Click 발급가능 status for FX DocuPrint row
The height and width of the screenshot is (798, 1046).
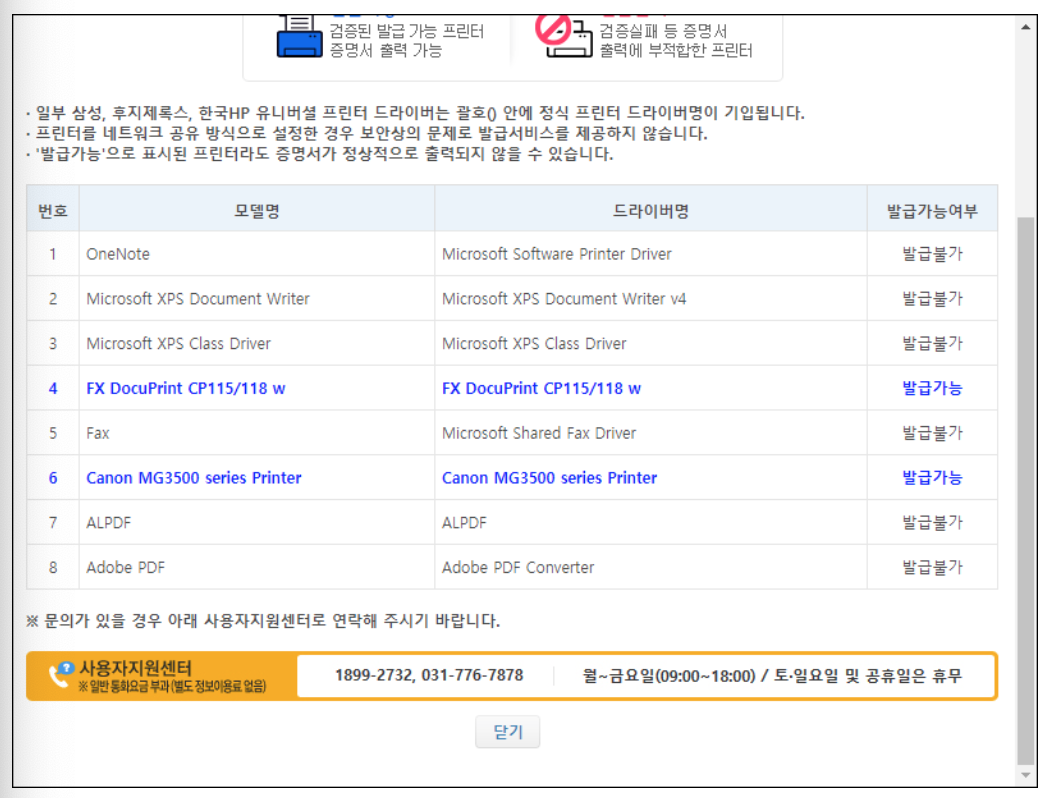(932, 388)
